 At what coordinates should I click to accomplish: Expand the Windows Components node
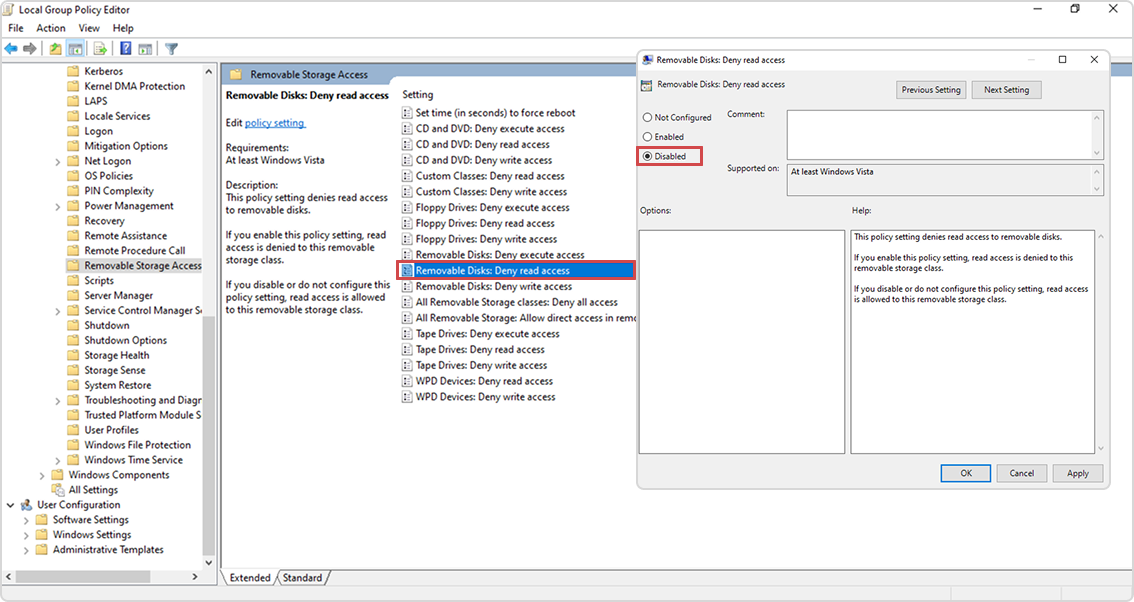[x=43, y=474]
